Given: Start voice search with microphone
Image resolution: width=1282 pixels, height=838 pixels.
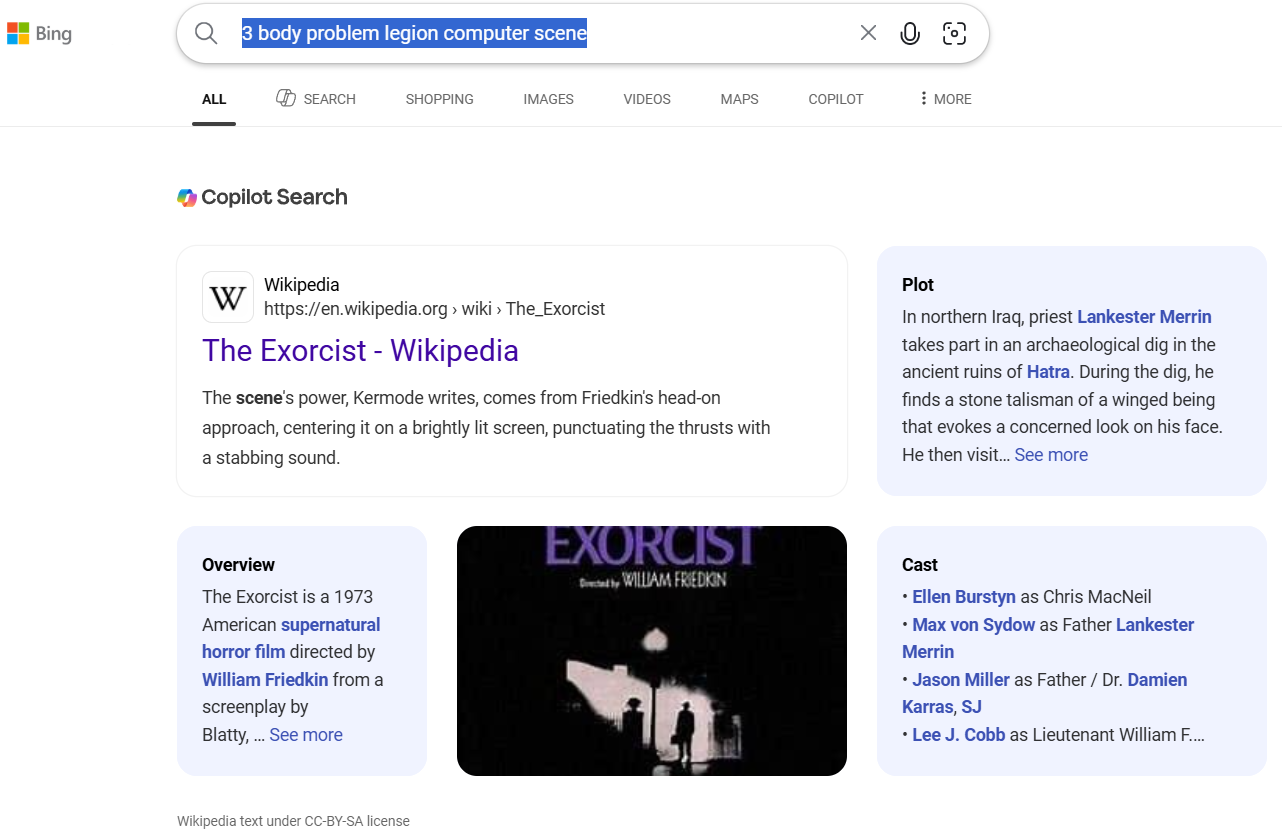Looking at the screenshot, I should (x=910, y=33).
